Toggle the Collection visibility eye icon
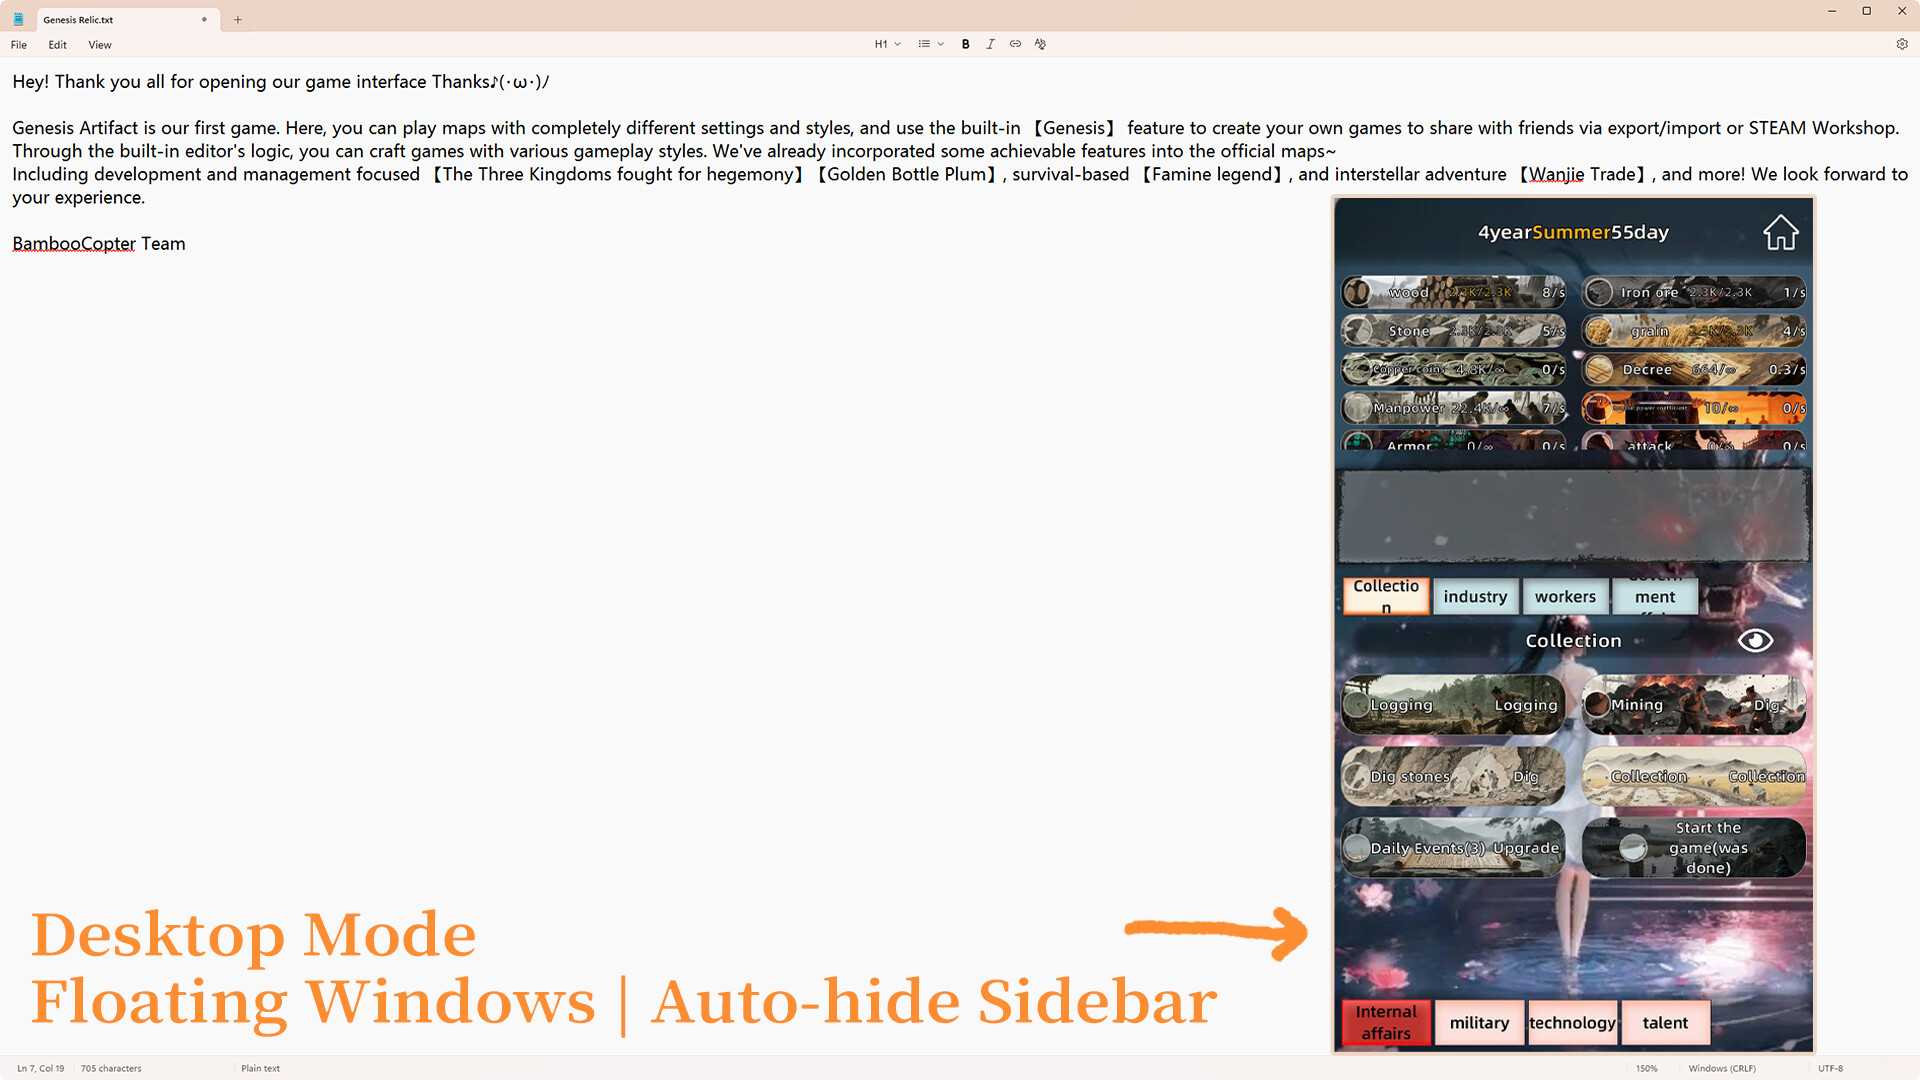Screen dimensions: 1920x1080 tap(1755, 640)
